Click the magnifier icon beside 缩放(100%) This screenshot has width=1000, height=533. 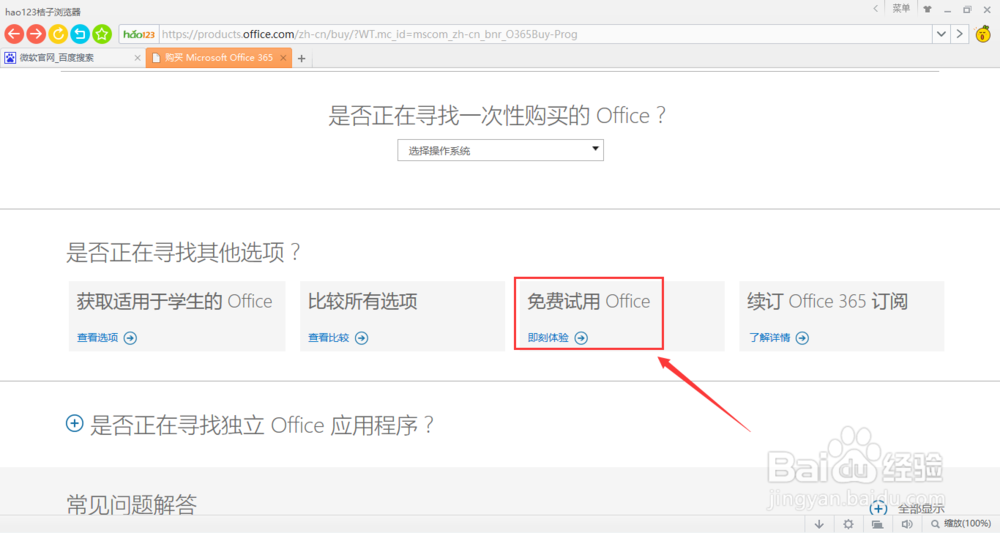[x=936, y=524]
